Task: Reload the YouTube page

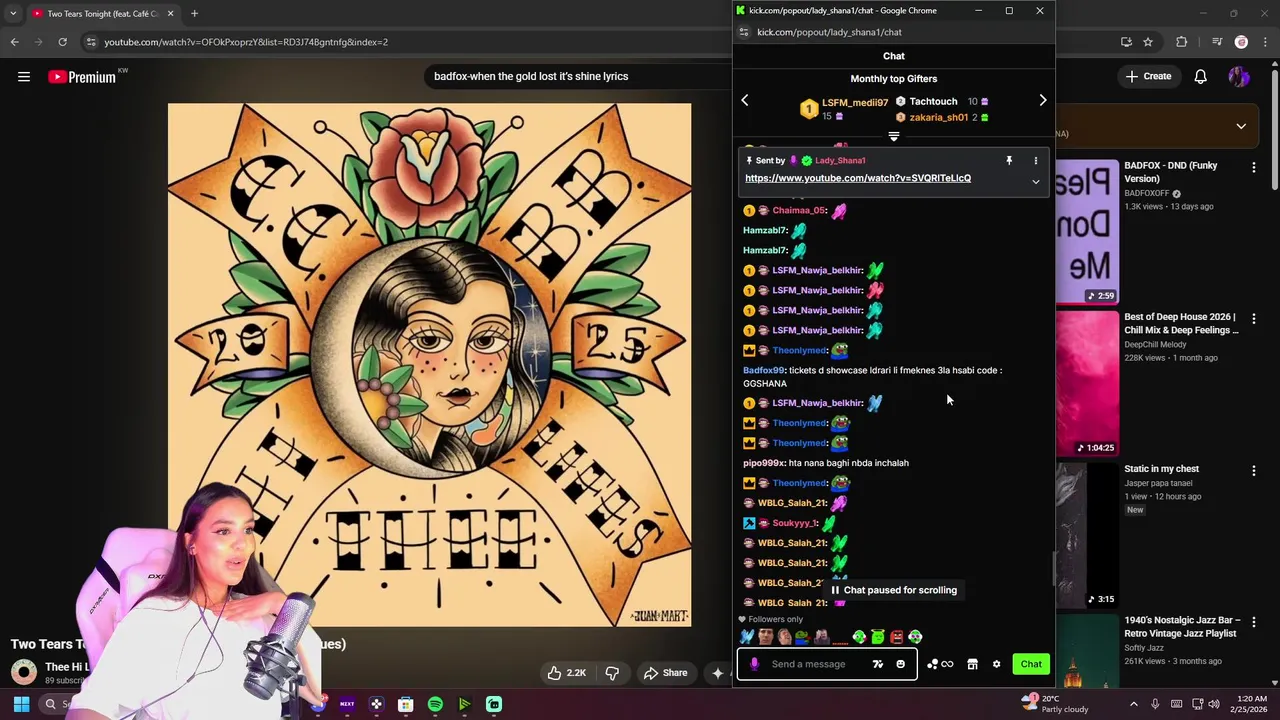Action: pyautogui.click(x=62, y=42)
